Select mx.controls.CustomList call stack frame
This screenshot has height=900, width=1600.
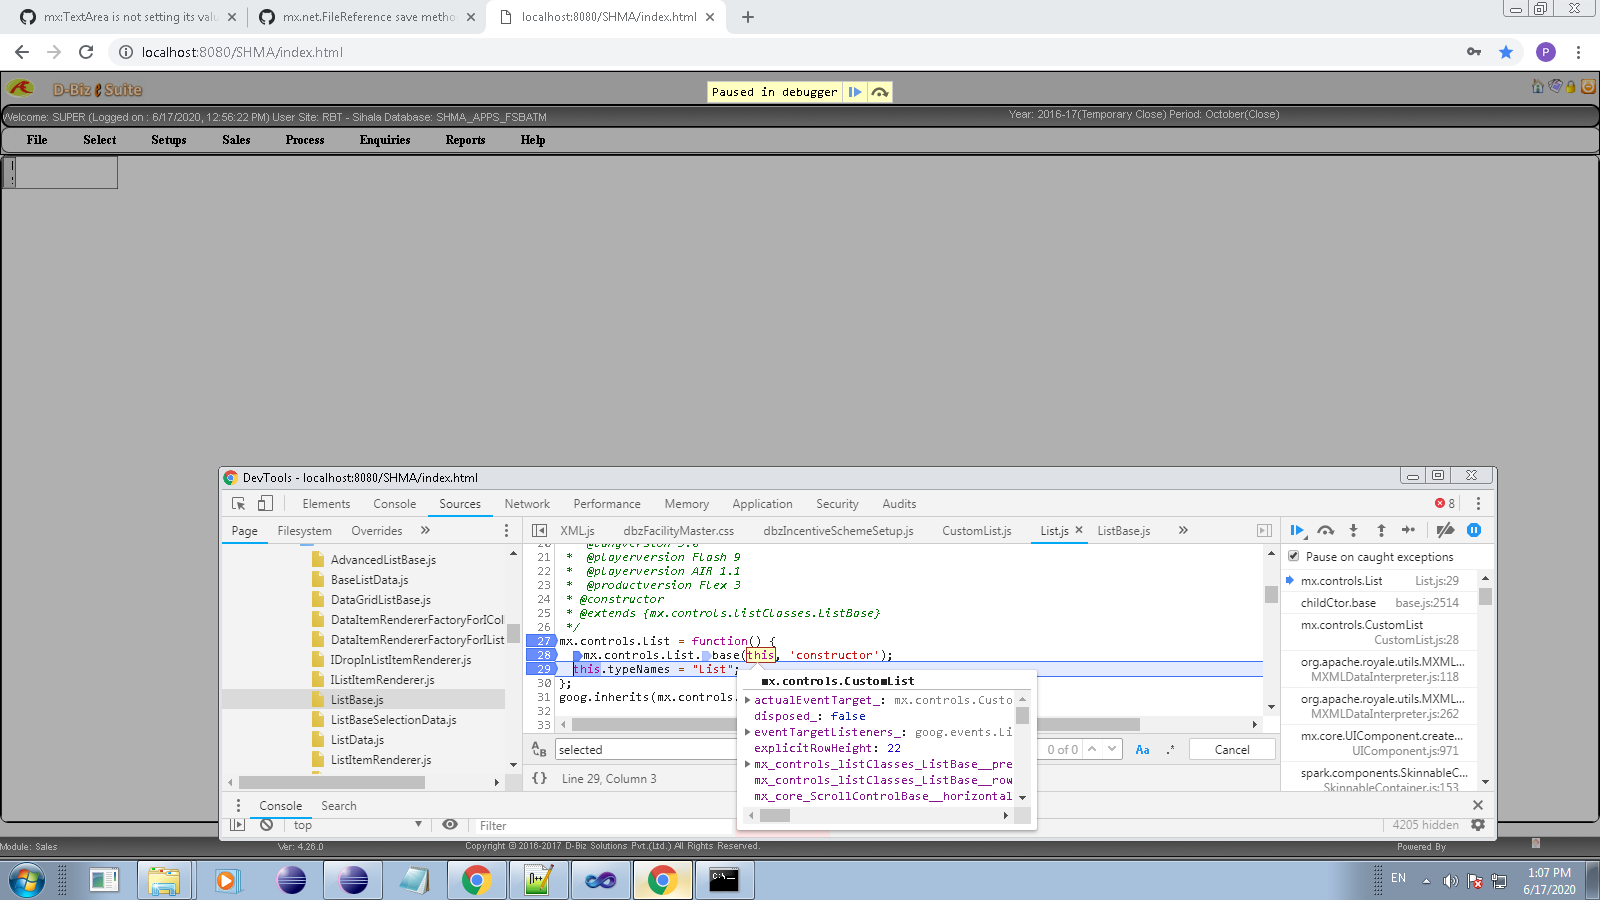1380,632
